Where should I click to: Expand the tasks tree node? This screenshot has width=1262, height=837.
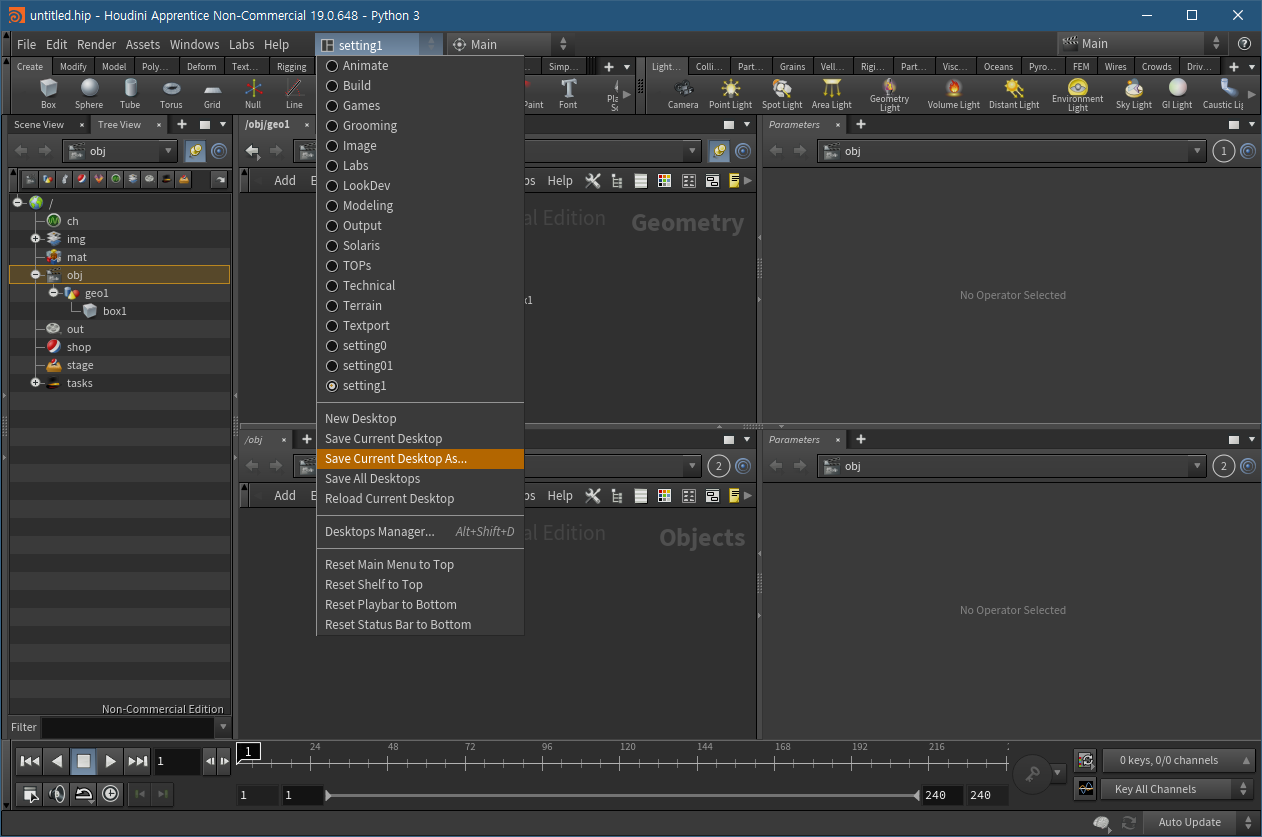pyautogui.click(x=35, y=383)
